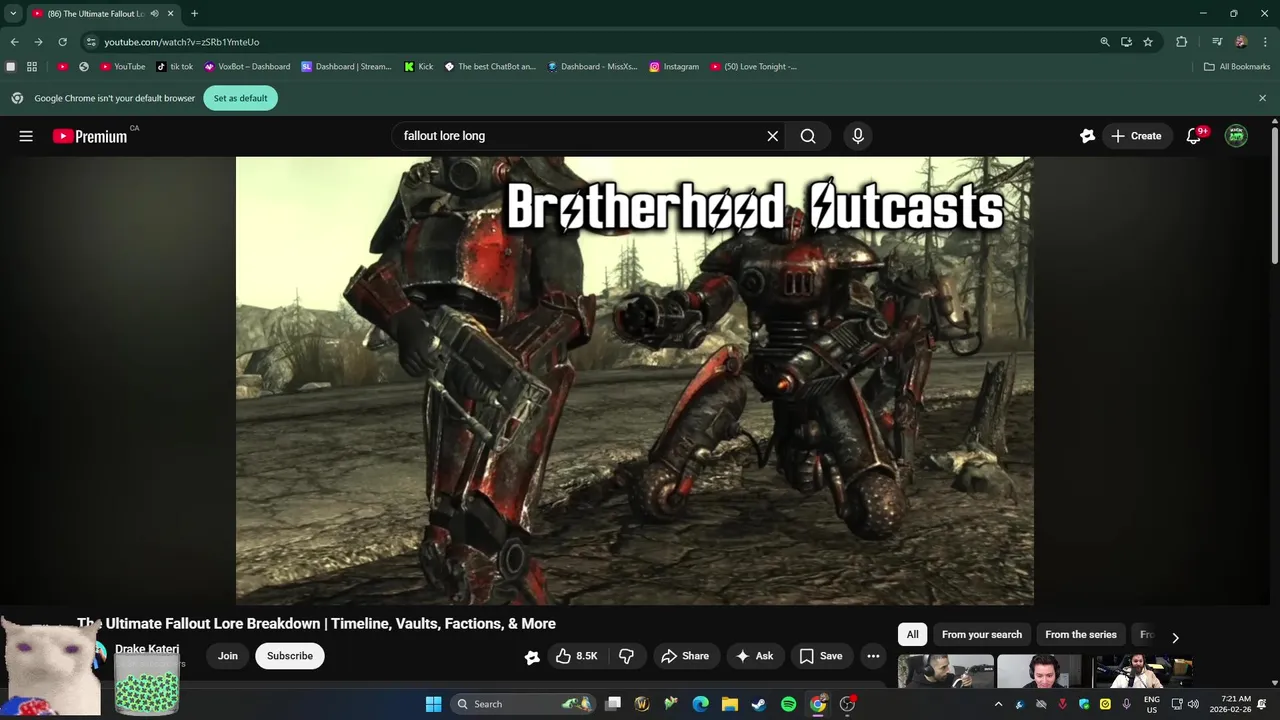Ask about this video
Image resolution: width=1280 pixels, height=720 pixels.
tap(755, 656)
